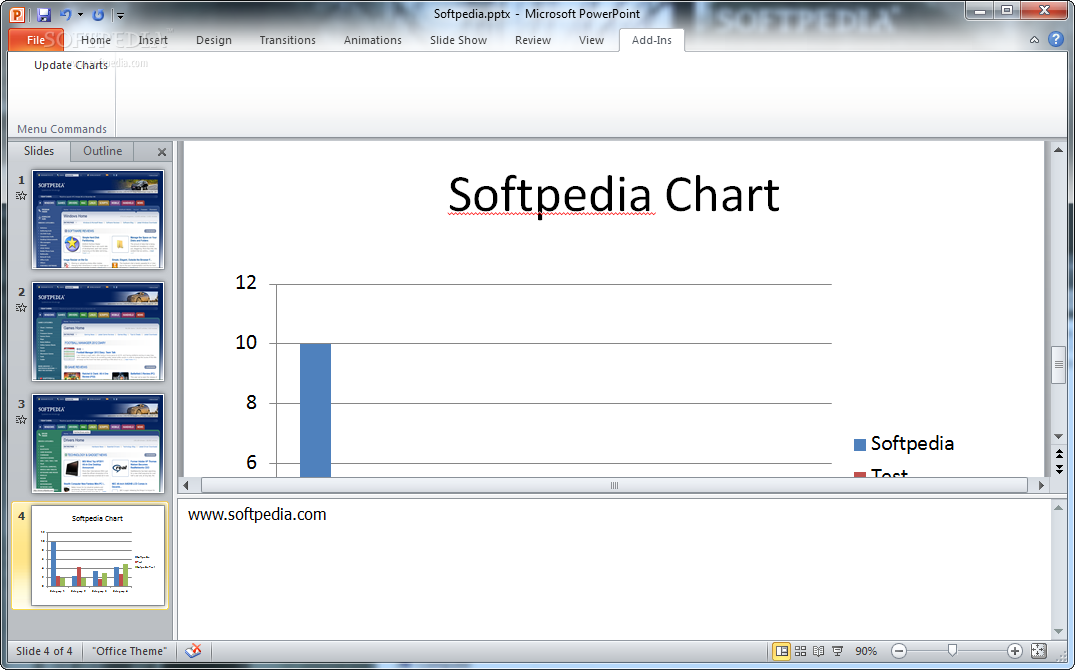This screenshot has width=1075, height=670.
Task: Open the Review ribbon tab
Action: pyautogui.click(x=533, y=40)
